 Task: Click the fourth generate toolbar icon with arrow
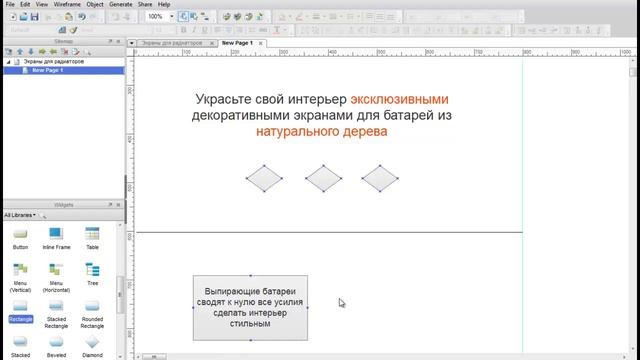tap(260, 17)
